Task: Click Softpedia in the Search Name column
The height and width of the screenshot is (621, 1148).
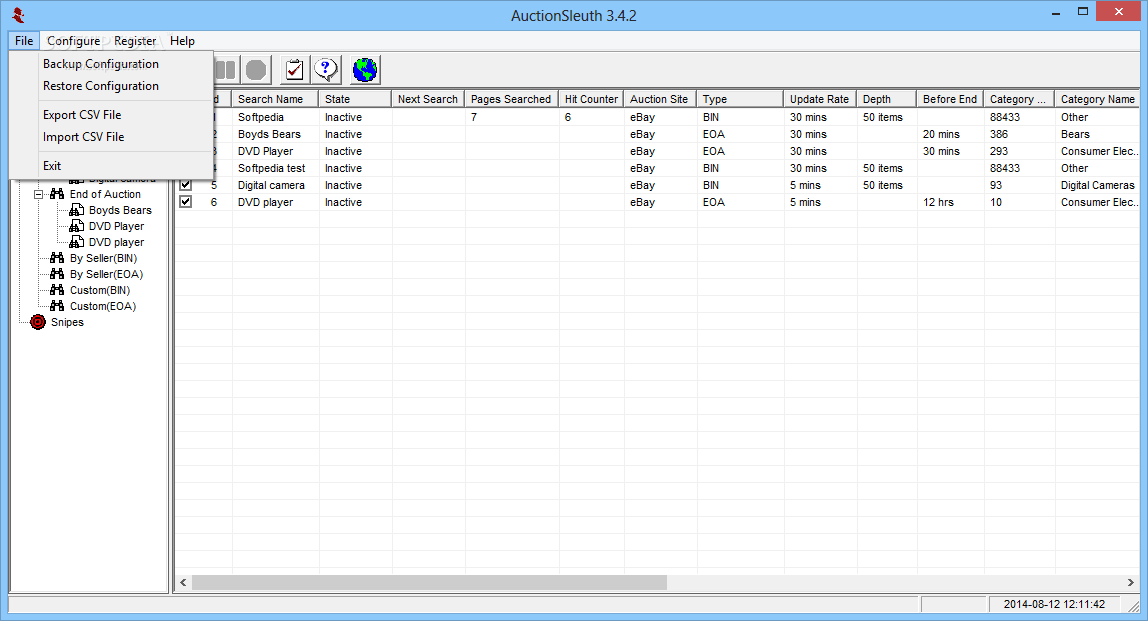Action: [261, 117]
